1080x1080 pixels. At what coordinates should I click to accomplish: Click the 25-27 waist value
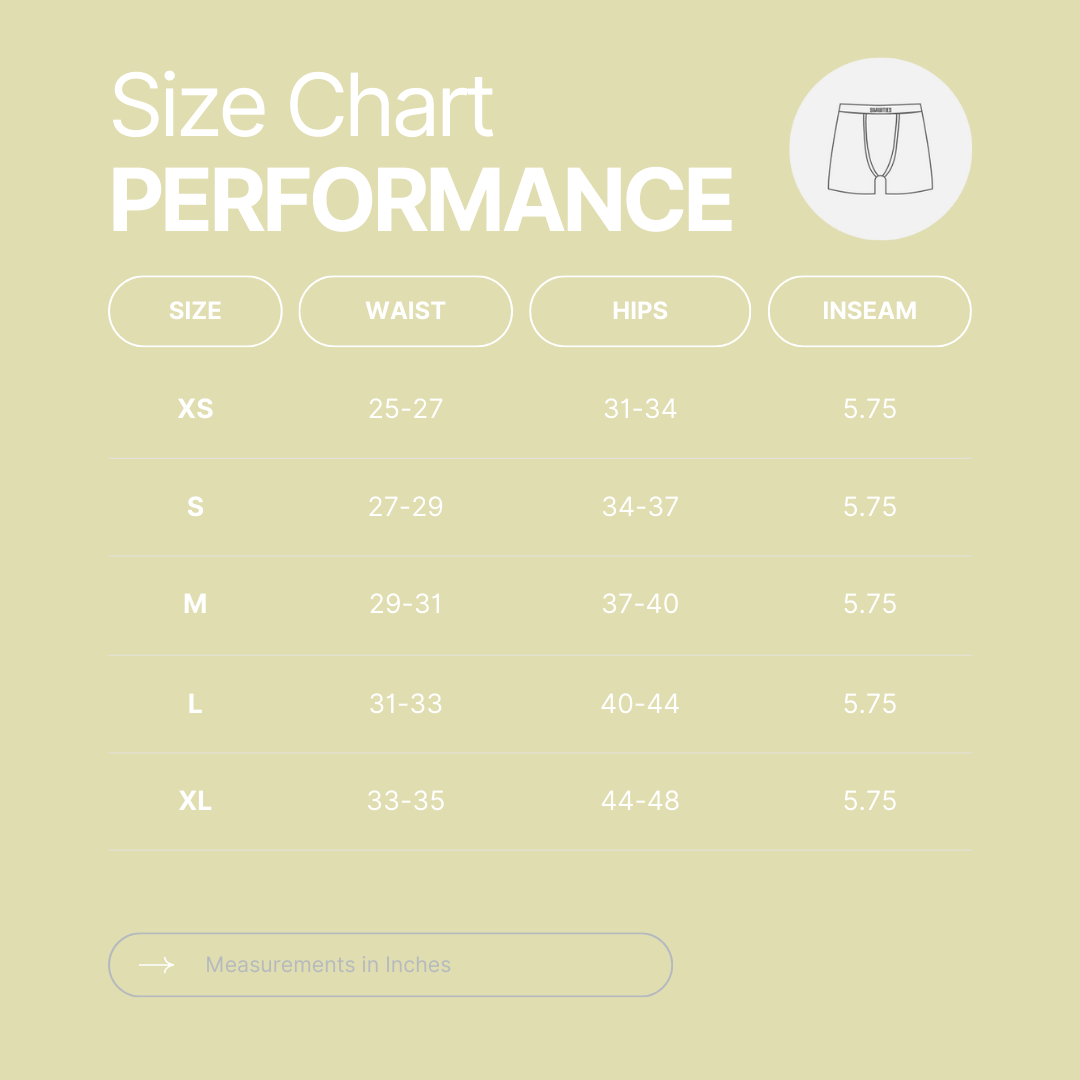(405, 409)
